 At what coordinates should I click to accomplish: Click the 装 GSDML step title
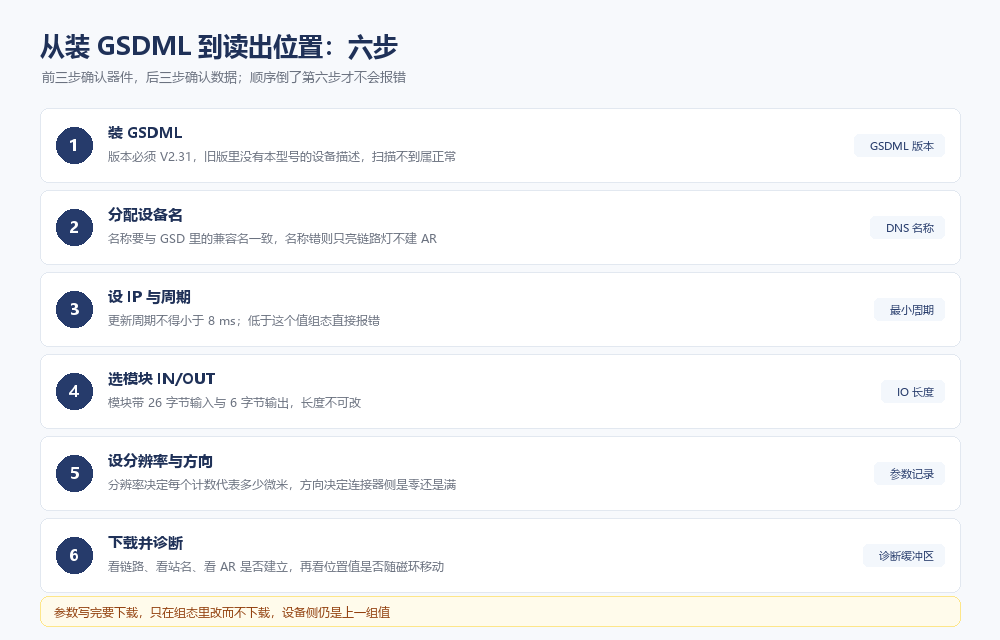(145, 133)
